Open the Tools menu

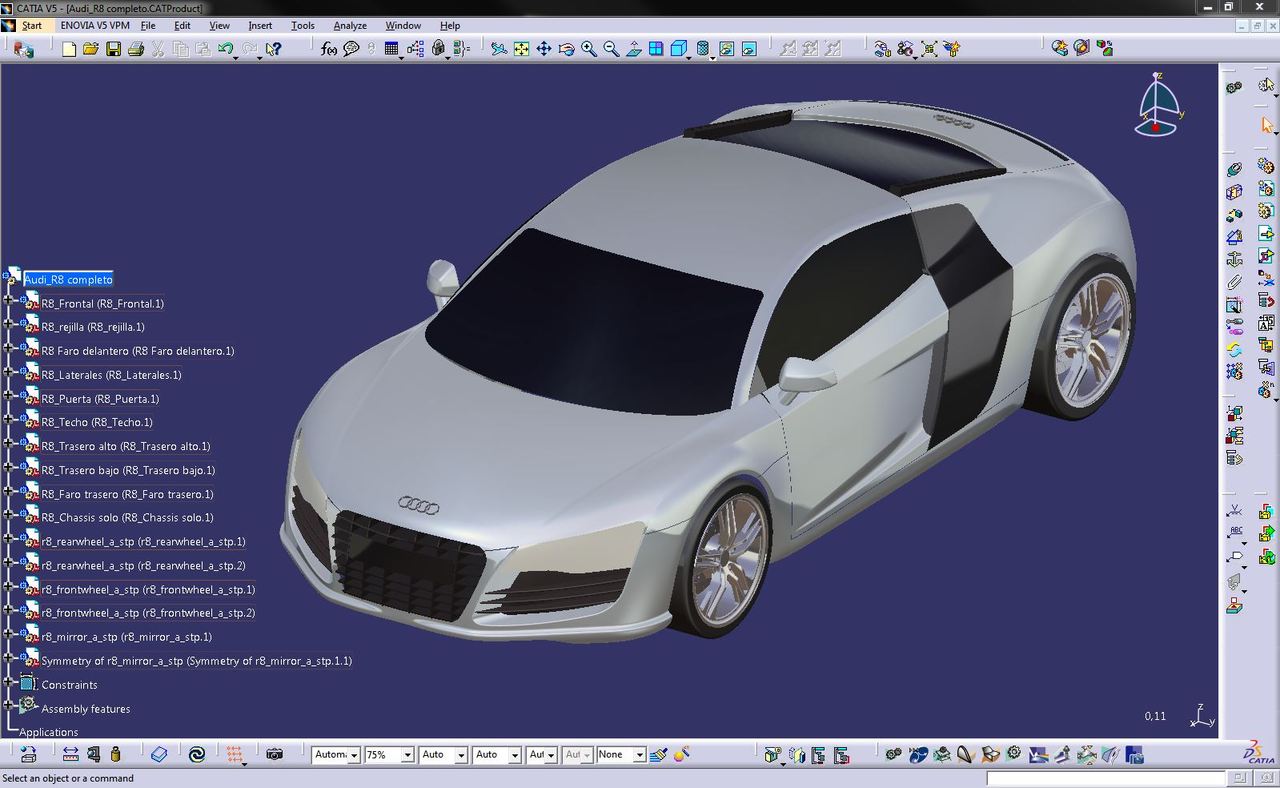[x=302, y=25]
